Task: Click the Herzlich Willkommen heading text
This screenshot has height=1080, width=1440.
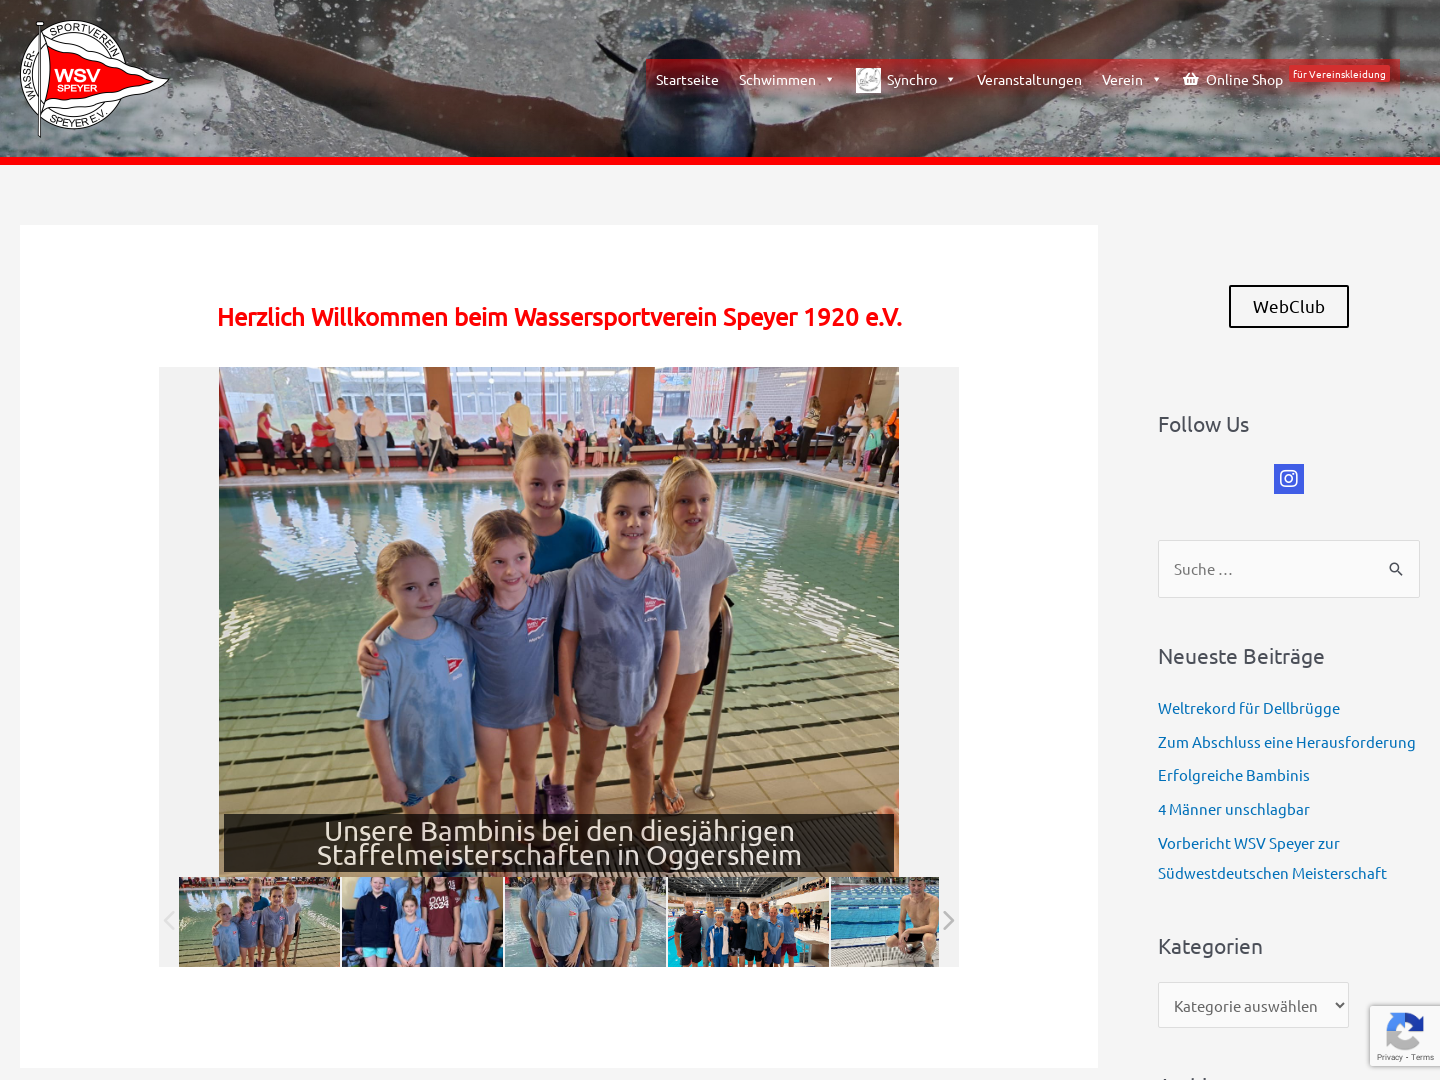Action: coord(559,317)
